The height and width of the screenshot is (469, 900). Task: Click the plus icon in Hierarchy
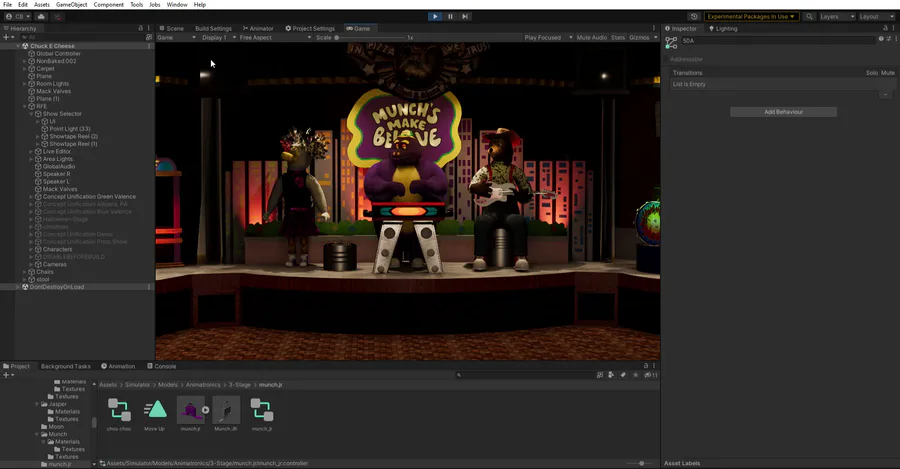click(x=5, y=37)
